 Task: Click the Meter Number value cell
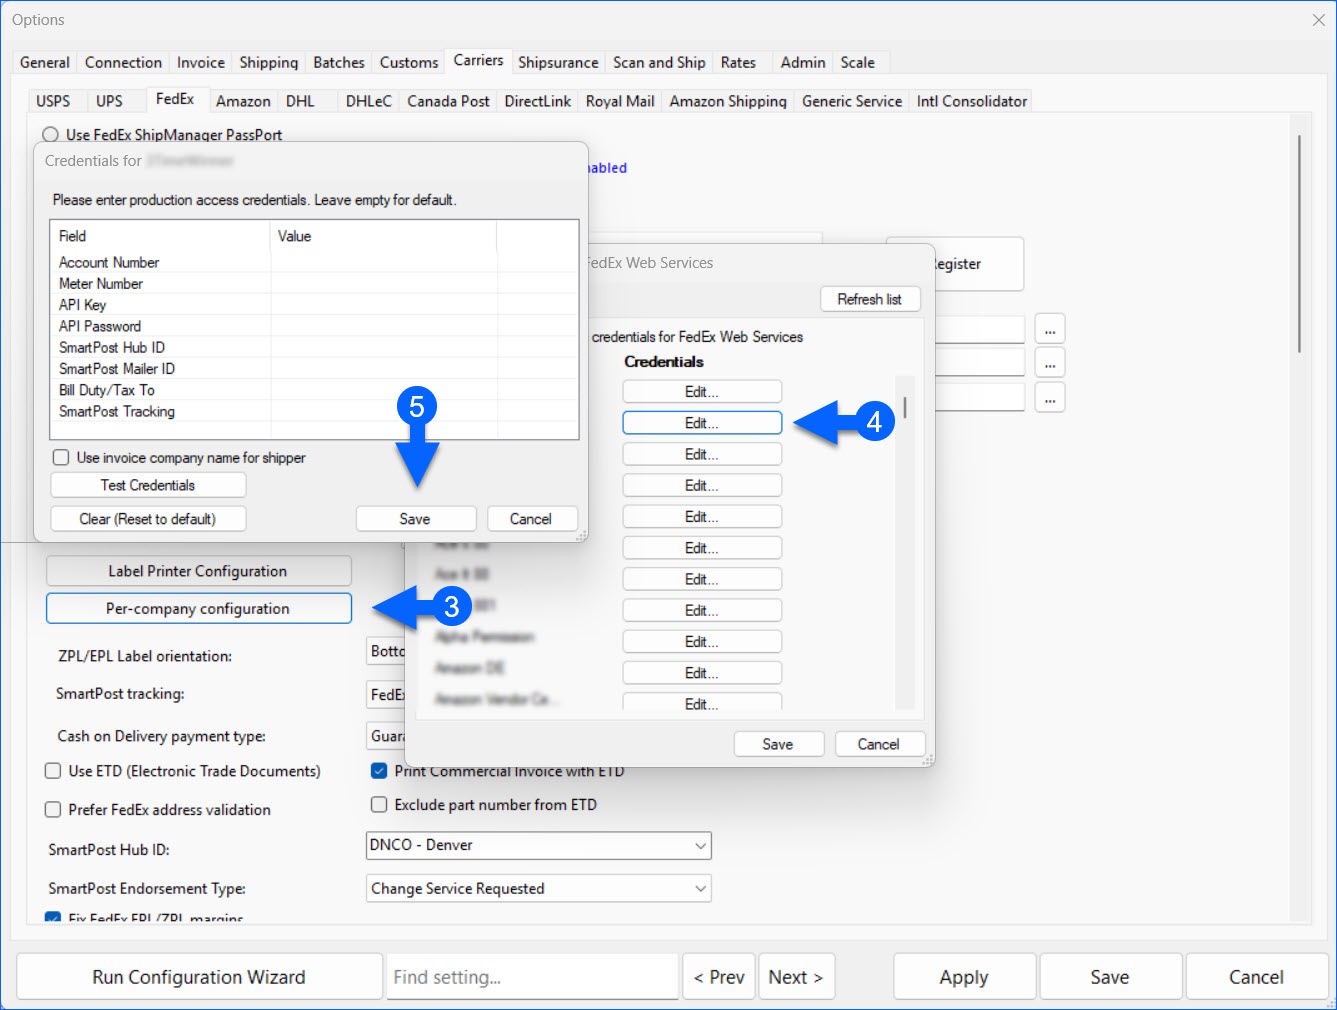(384, 284)
